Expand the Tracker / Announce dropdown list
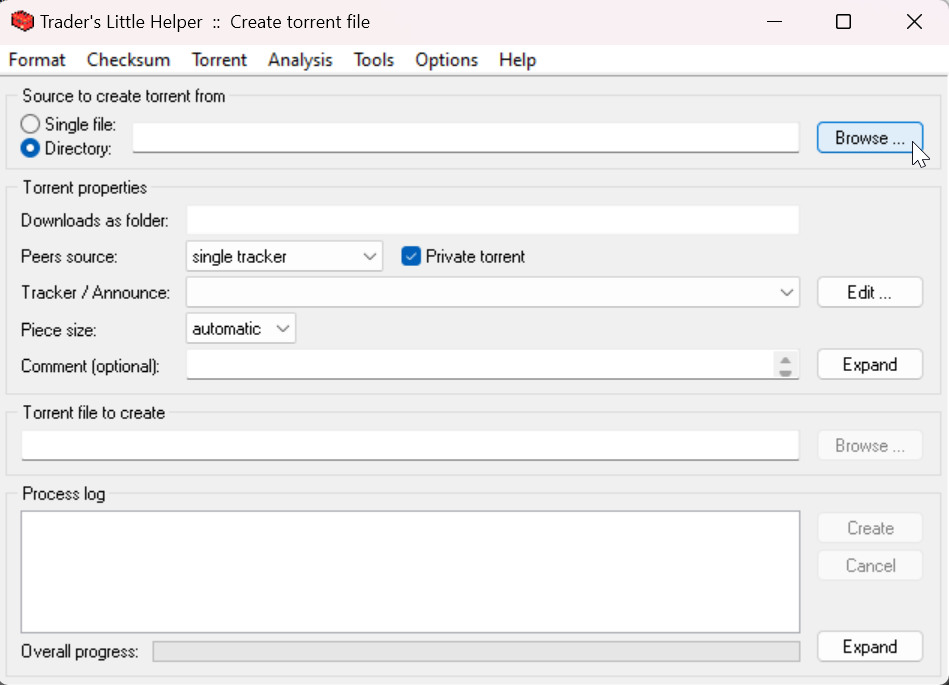 point(787,293)
